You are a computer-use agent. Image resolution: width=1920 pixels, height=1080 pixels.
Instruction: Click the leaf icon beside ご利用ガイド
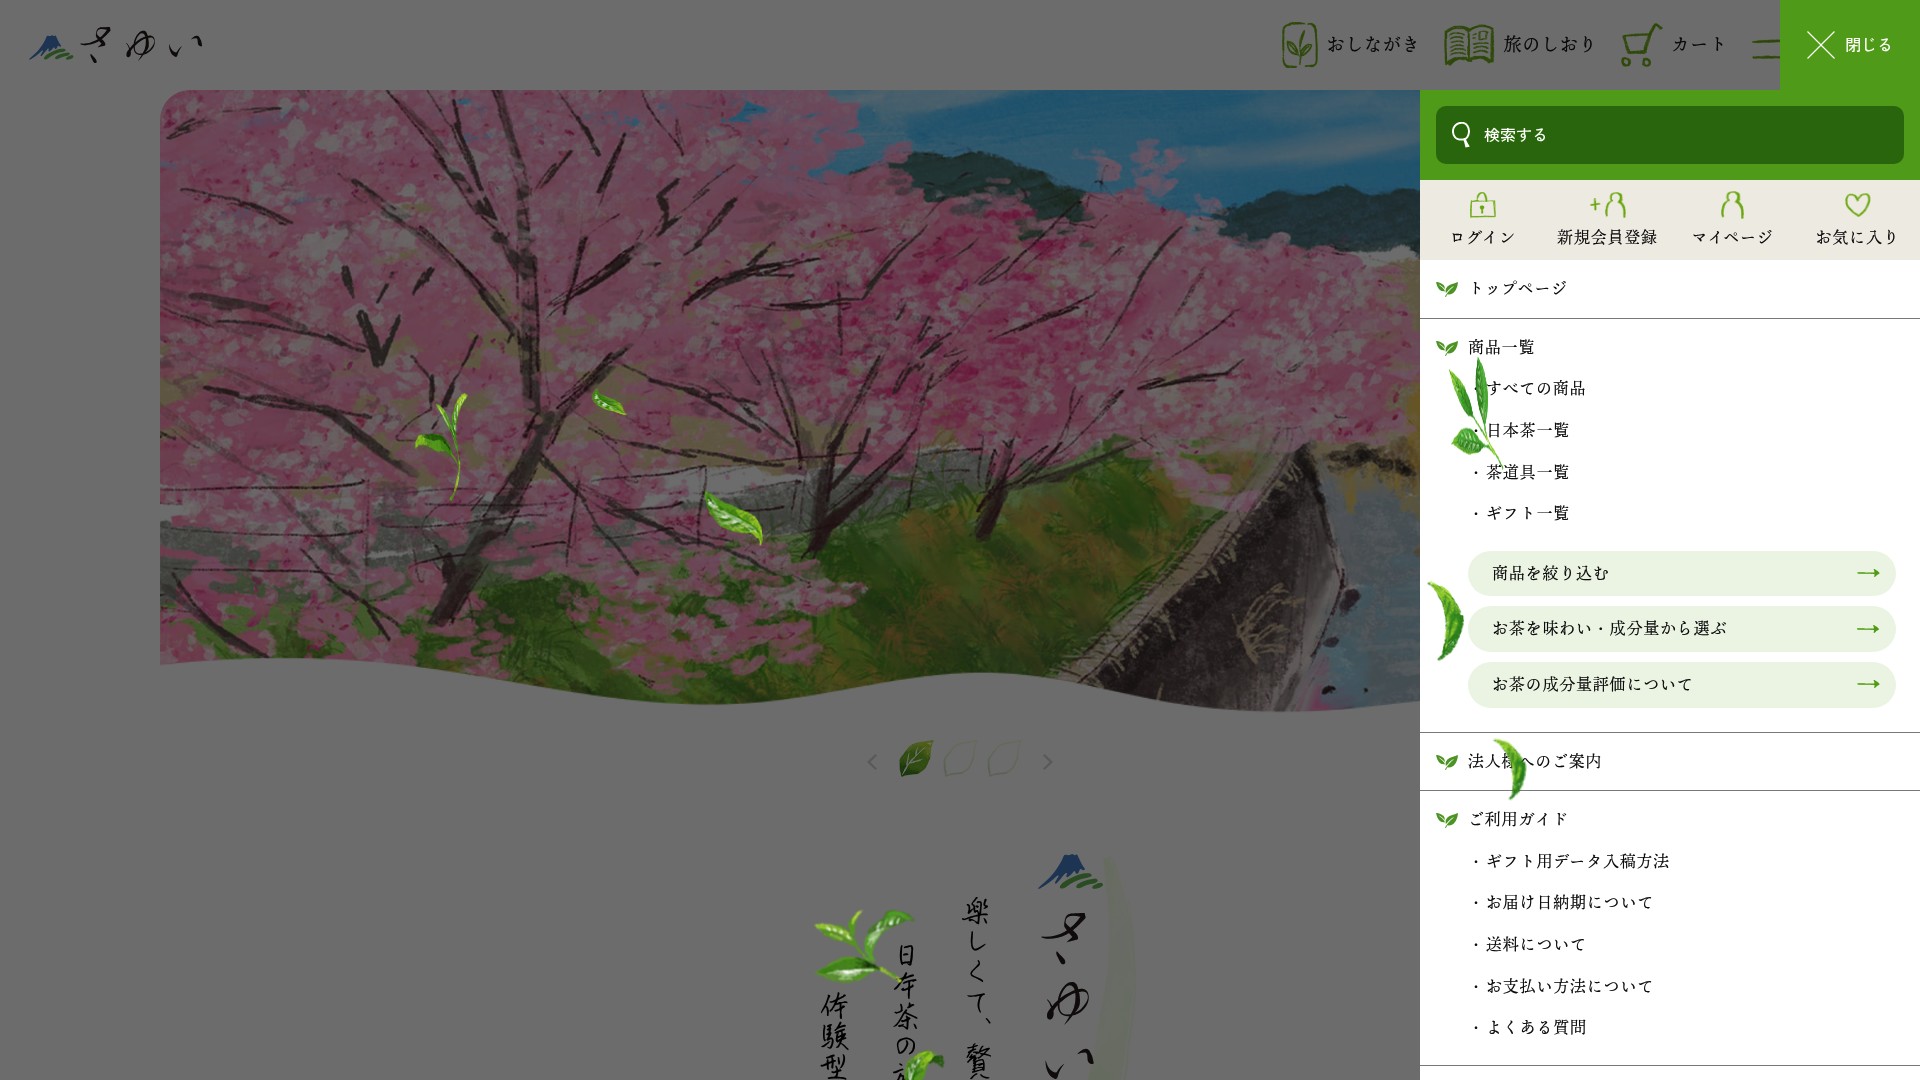pyautogui.click(x=1447, y=820)
